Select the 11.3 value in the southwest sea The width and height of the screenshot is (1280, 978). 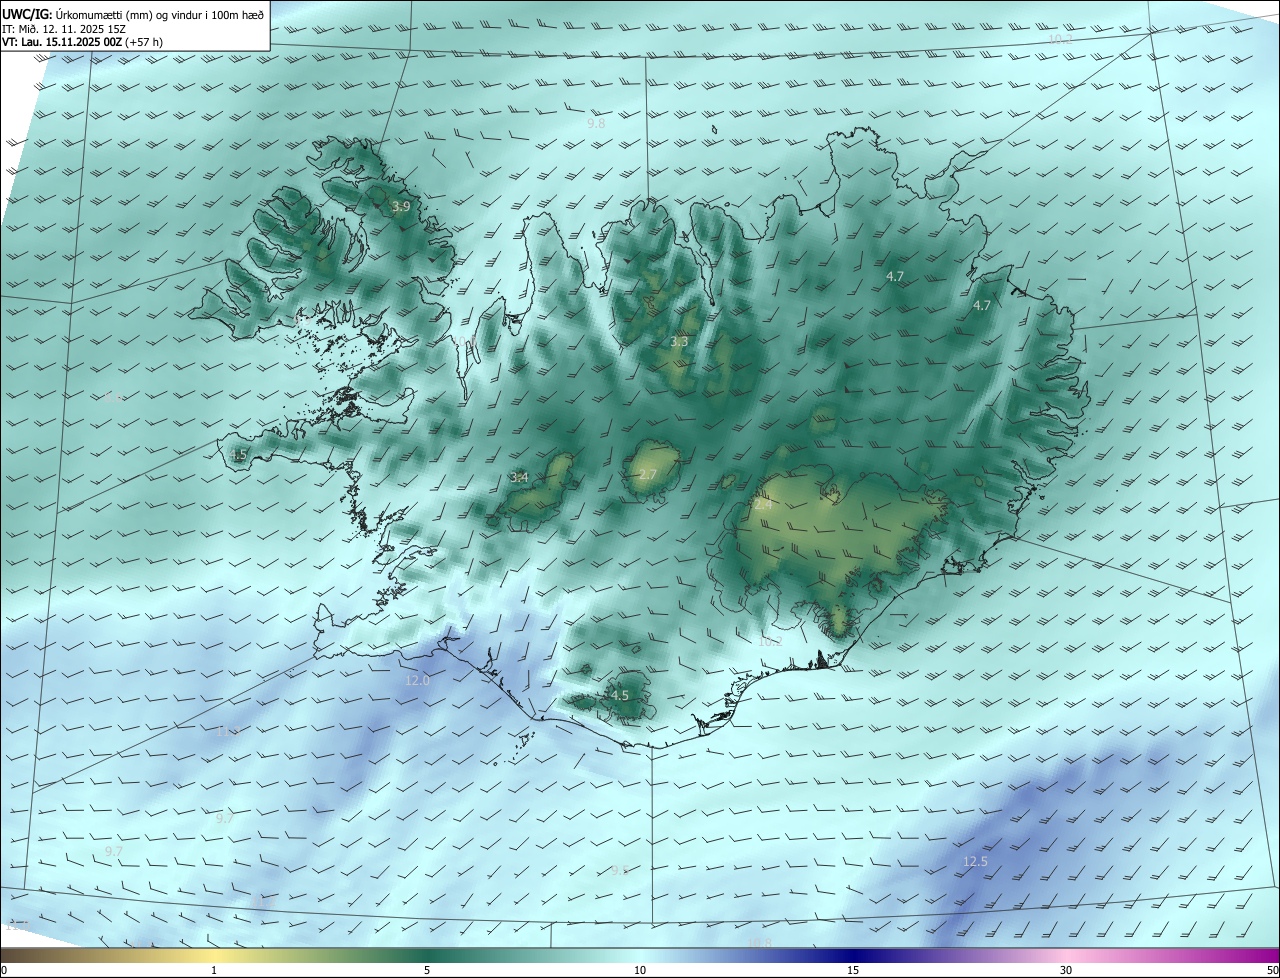pos(228,731)
